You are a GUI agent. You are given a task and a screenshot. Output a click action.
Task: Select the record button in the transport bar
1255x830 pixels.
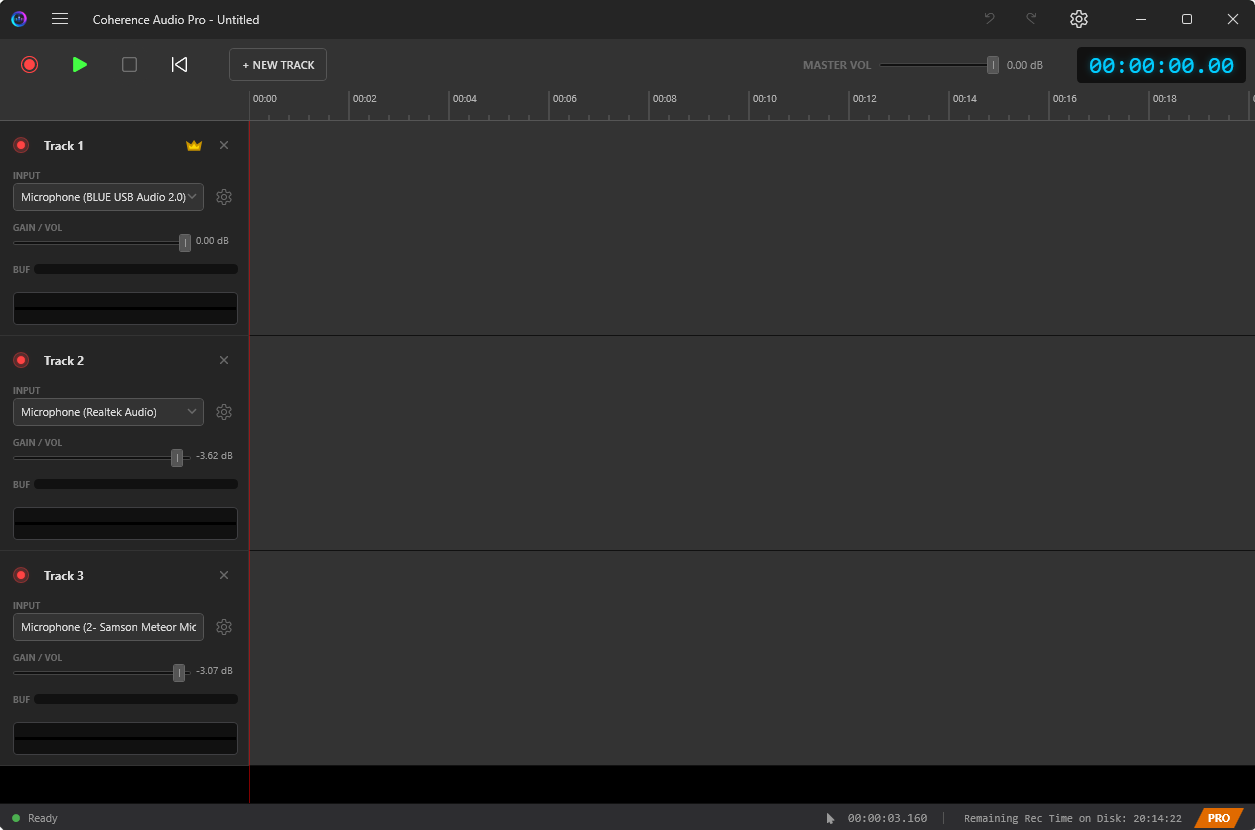click(29, 64)
